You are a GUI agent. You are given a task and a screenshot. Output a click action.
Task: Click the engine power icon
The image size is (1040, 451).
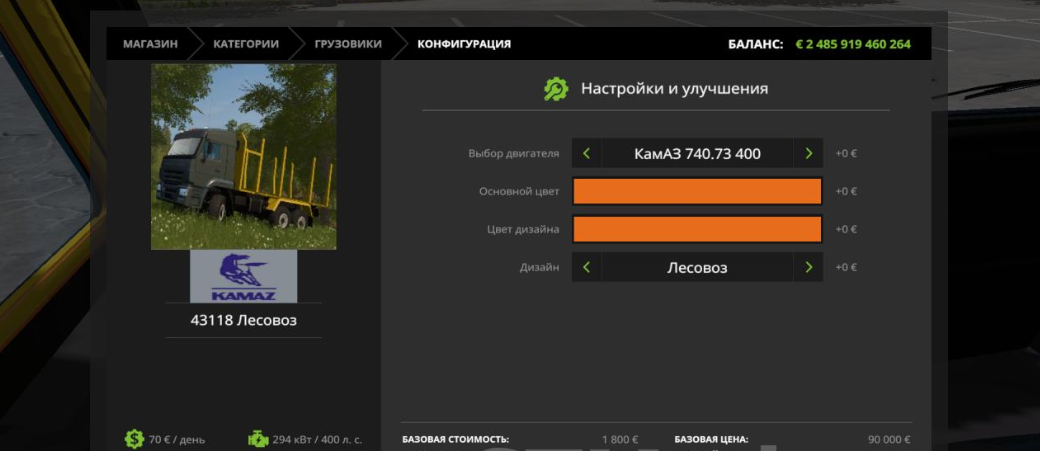[258, 439]
